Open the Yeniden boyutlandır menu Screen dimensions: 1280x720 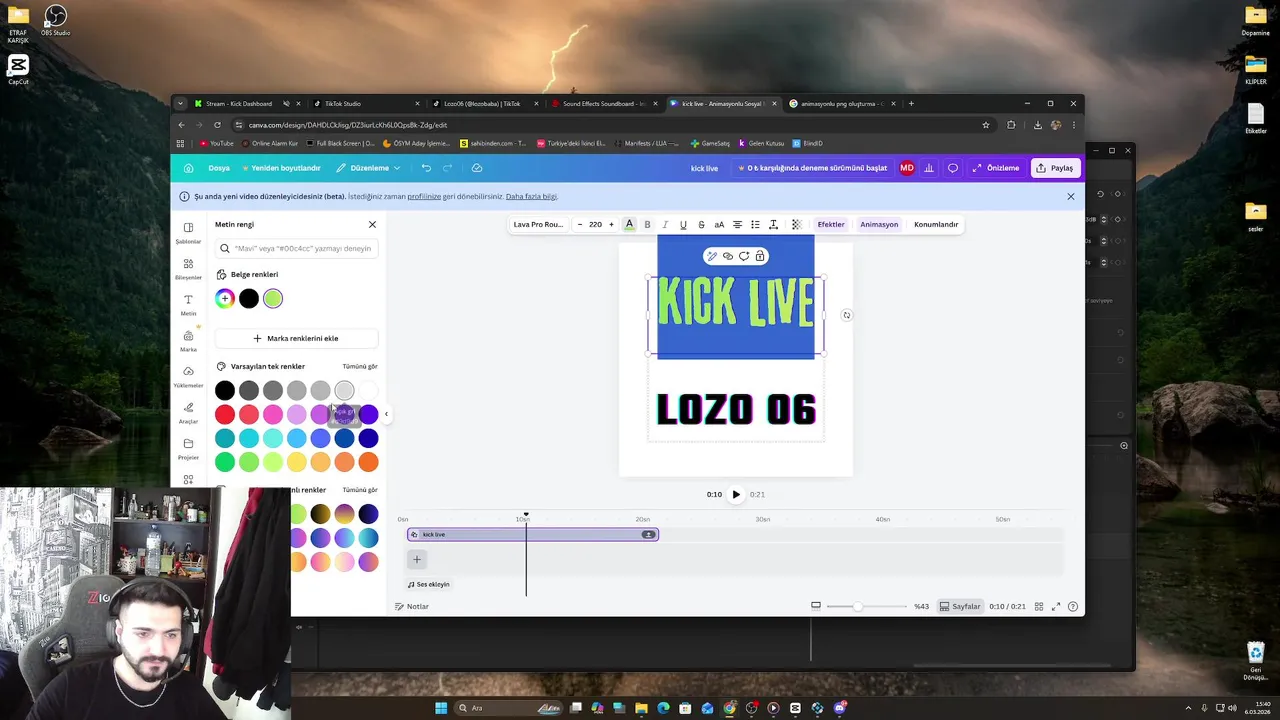click(x=281, y=168)
